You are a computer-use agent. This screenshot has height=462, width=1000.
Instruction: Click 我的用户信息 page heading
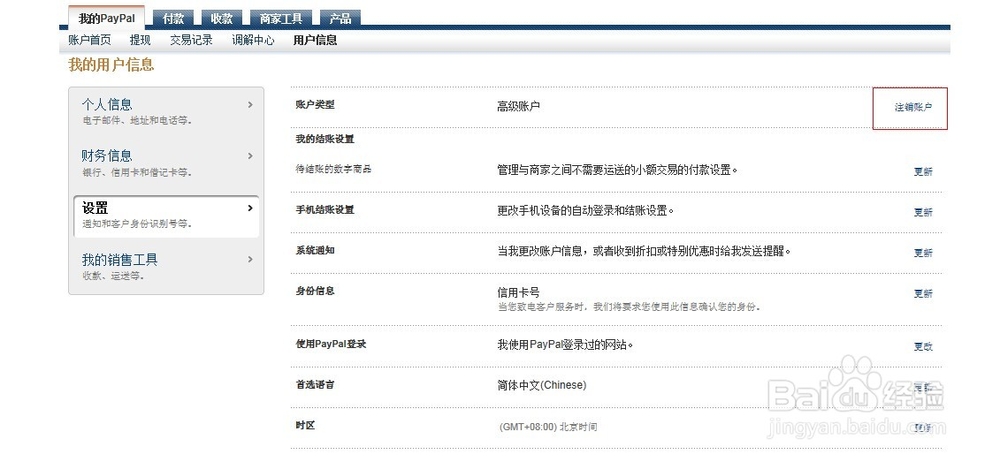coord(111,65)
